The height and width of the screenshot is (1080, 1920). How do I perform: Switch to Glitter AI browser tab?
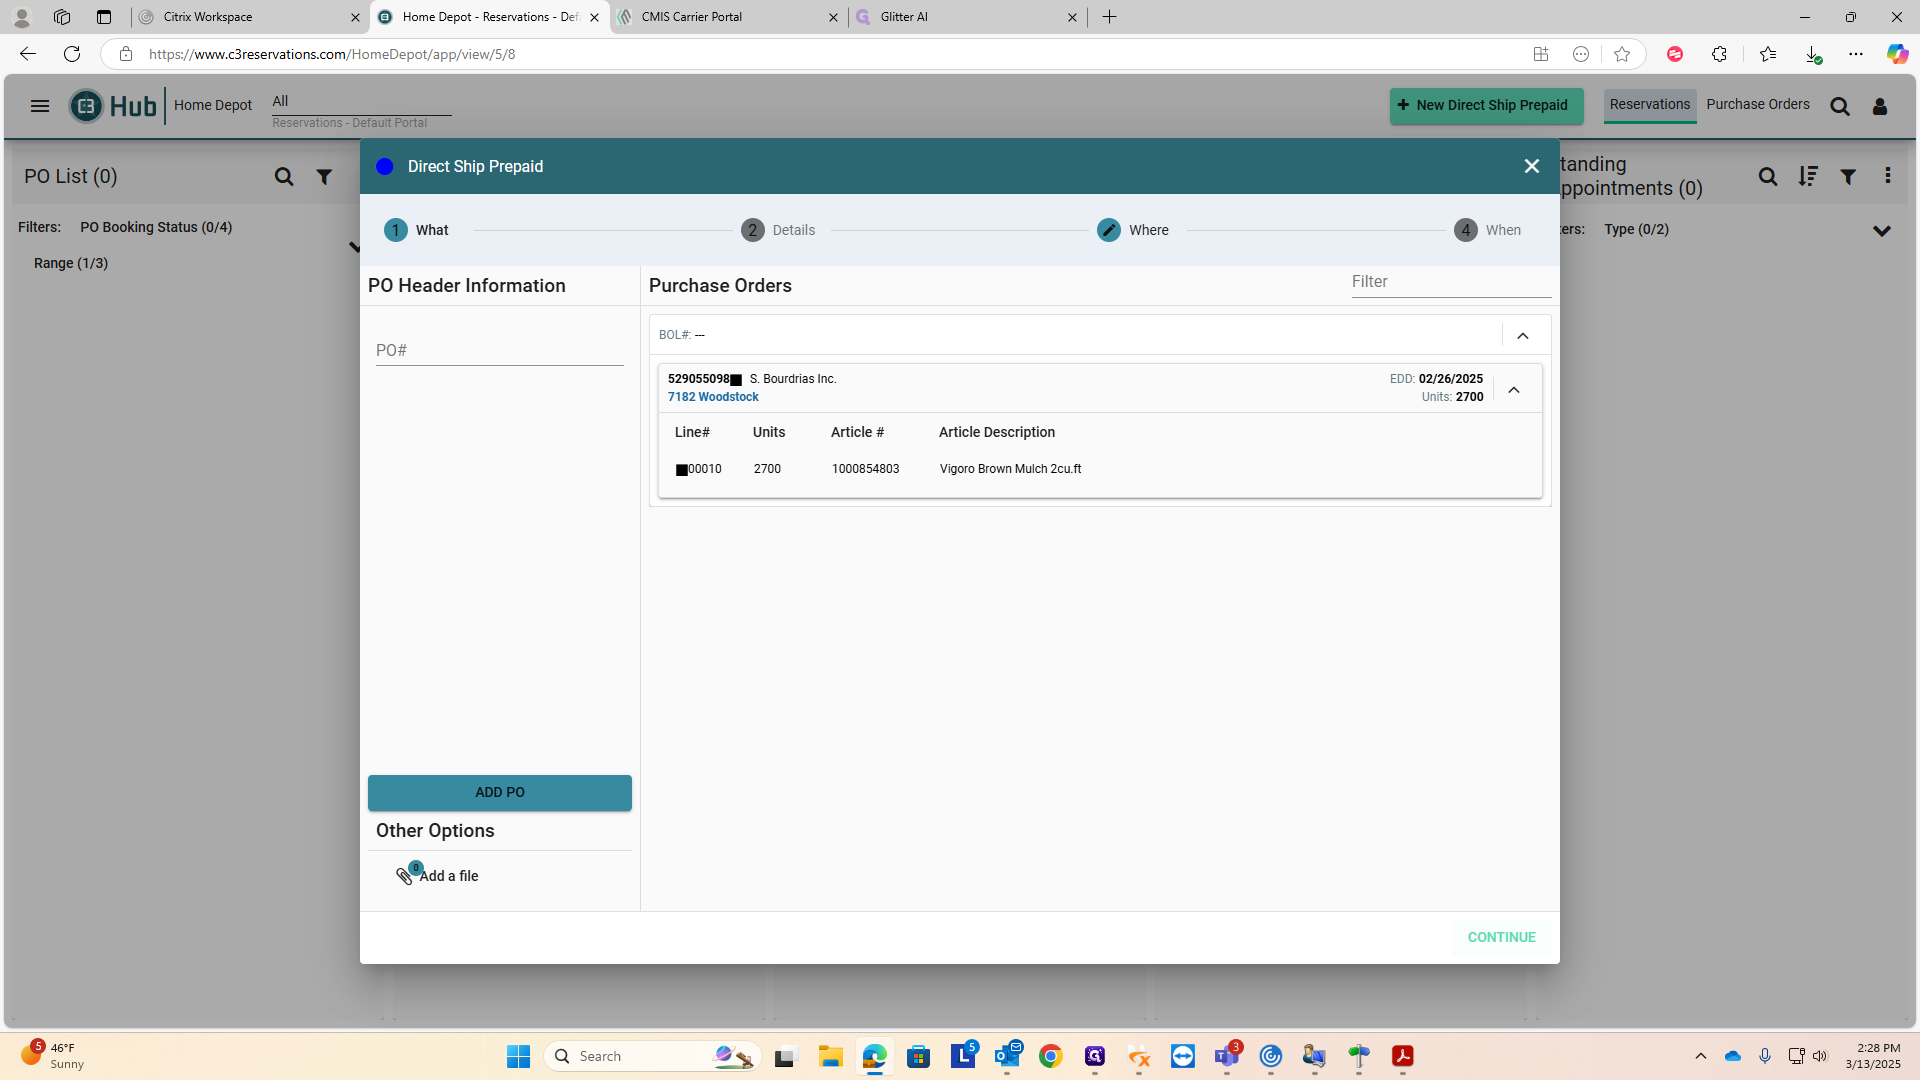click(968, 17)
